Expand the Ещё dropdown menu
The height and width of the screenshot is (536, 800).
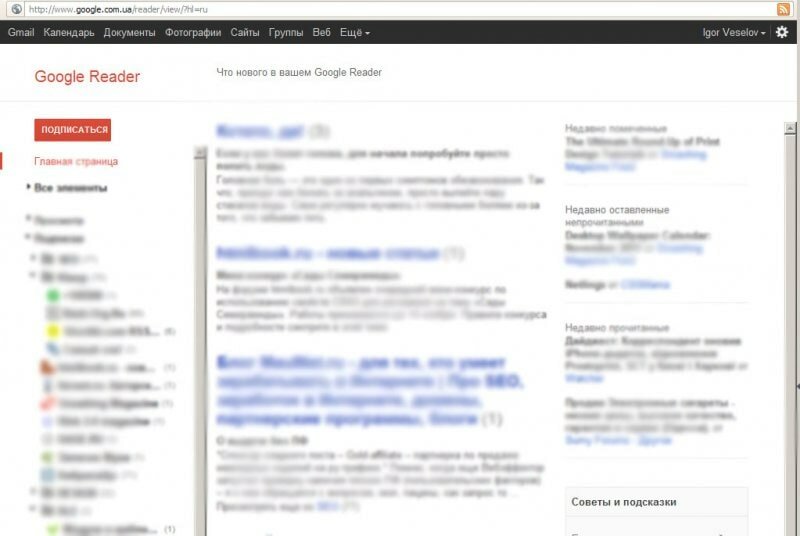tap(355, 33)
